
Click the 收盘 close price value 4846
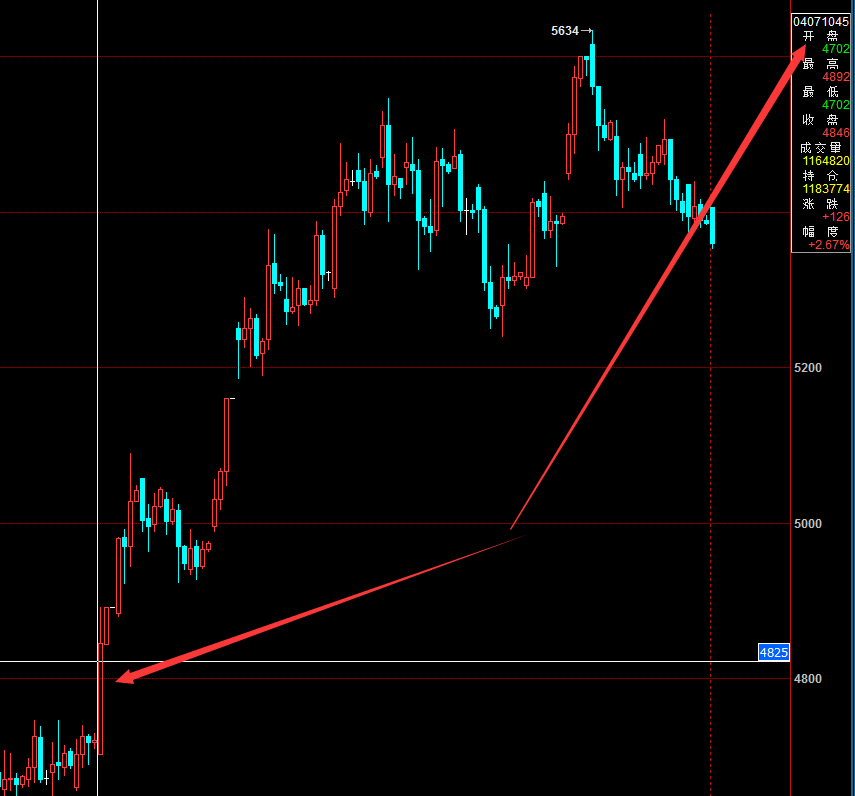[x=835, y=133]
